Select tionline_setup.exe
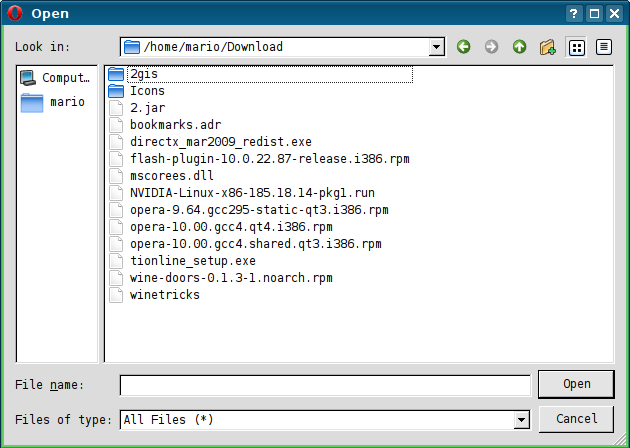This screenshot has width=630, height=448. (182, 261)
